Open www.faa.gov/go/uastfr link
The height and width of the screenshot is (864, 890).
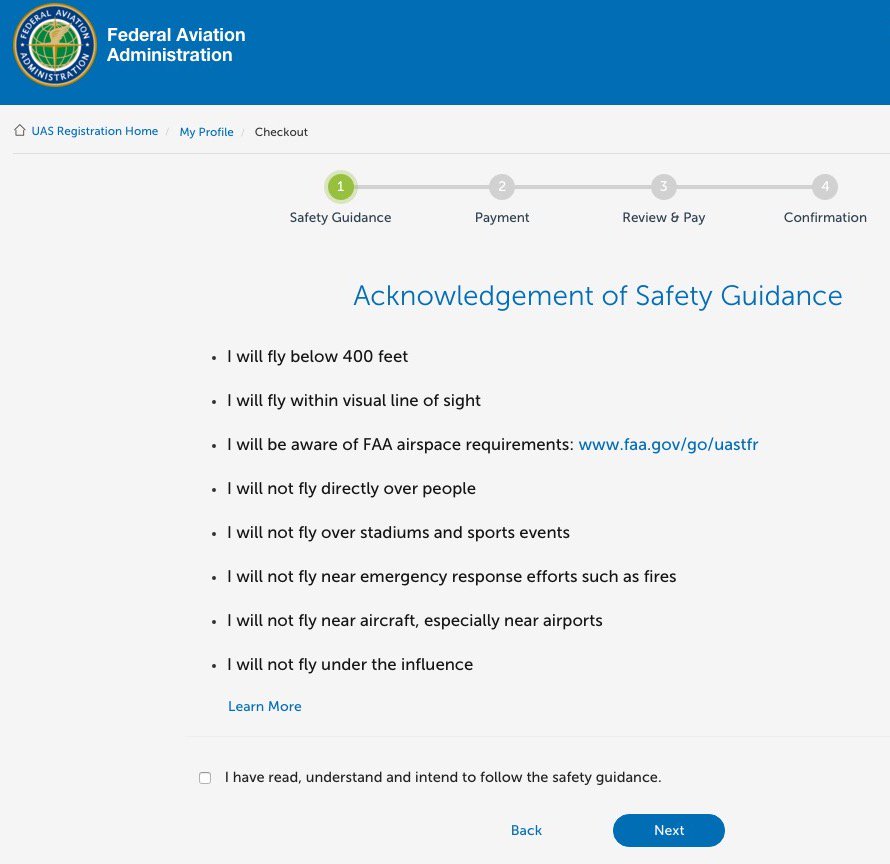[x=668, y=444]
